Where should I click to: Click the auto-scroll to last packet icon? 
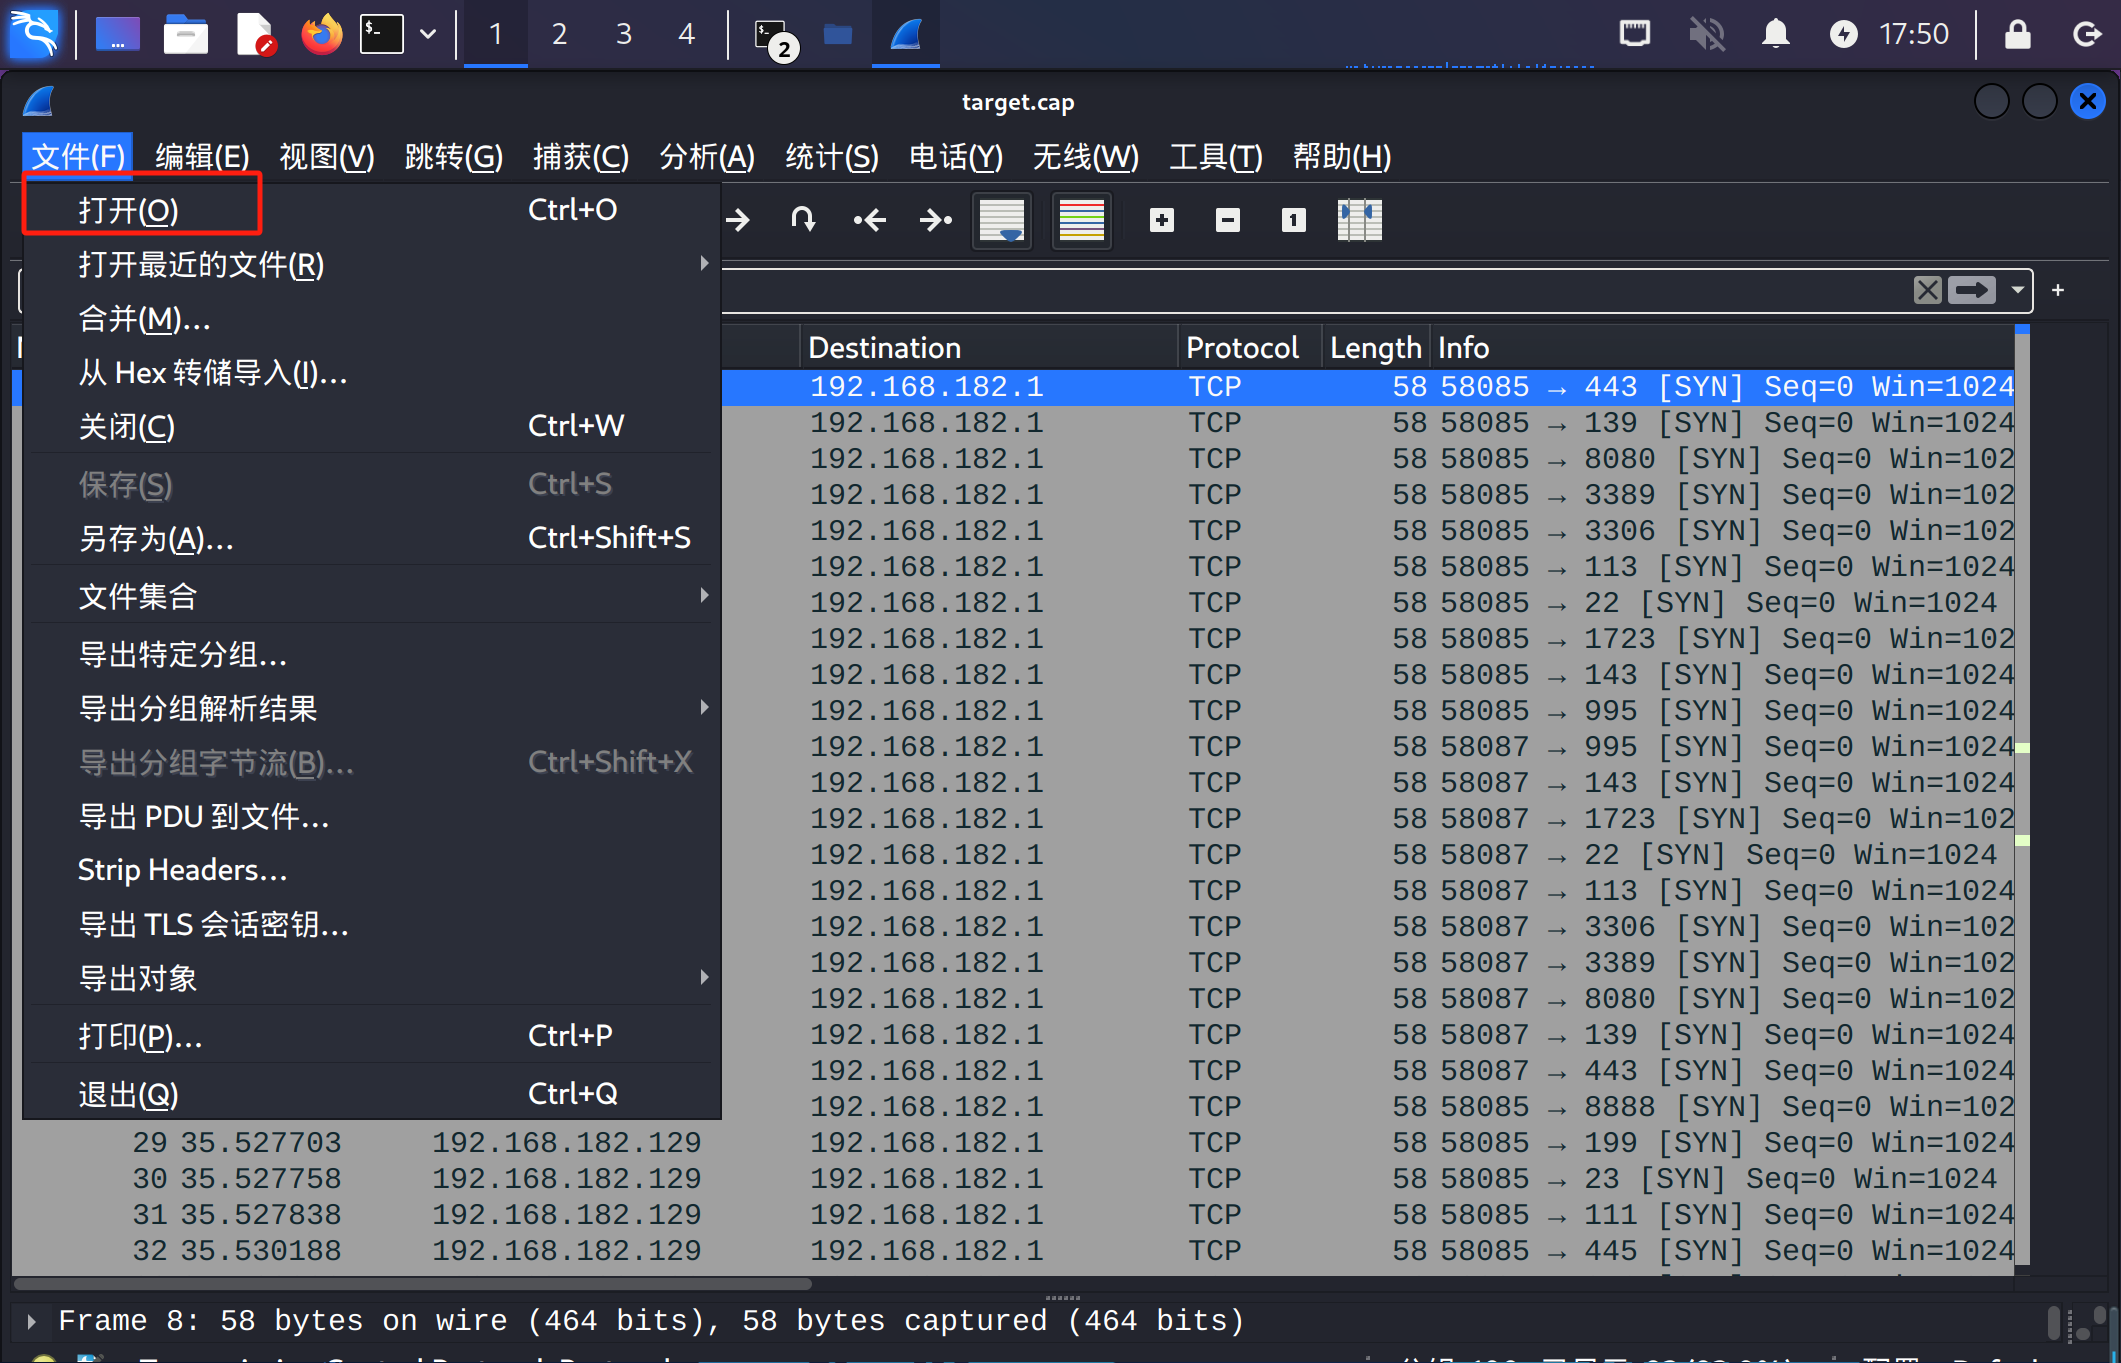pos(1001,220)
